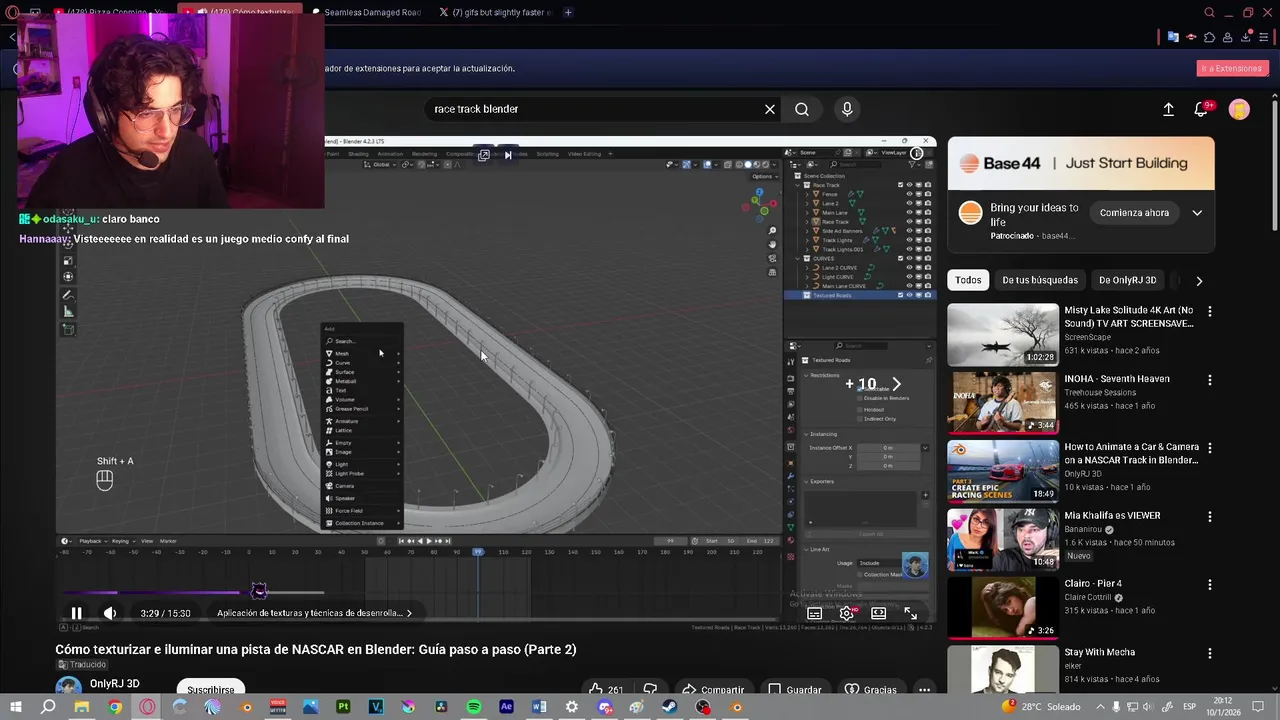Select the 'Todos' filter chip

tap(968, 280)
